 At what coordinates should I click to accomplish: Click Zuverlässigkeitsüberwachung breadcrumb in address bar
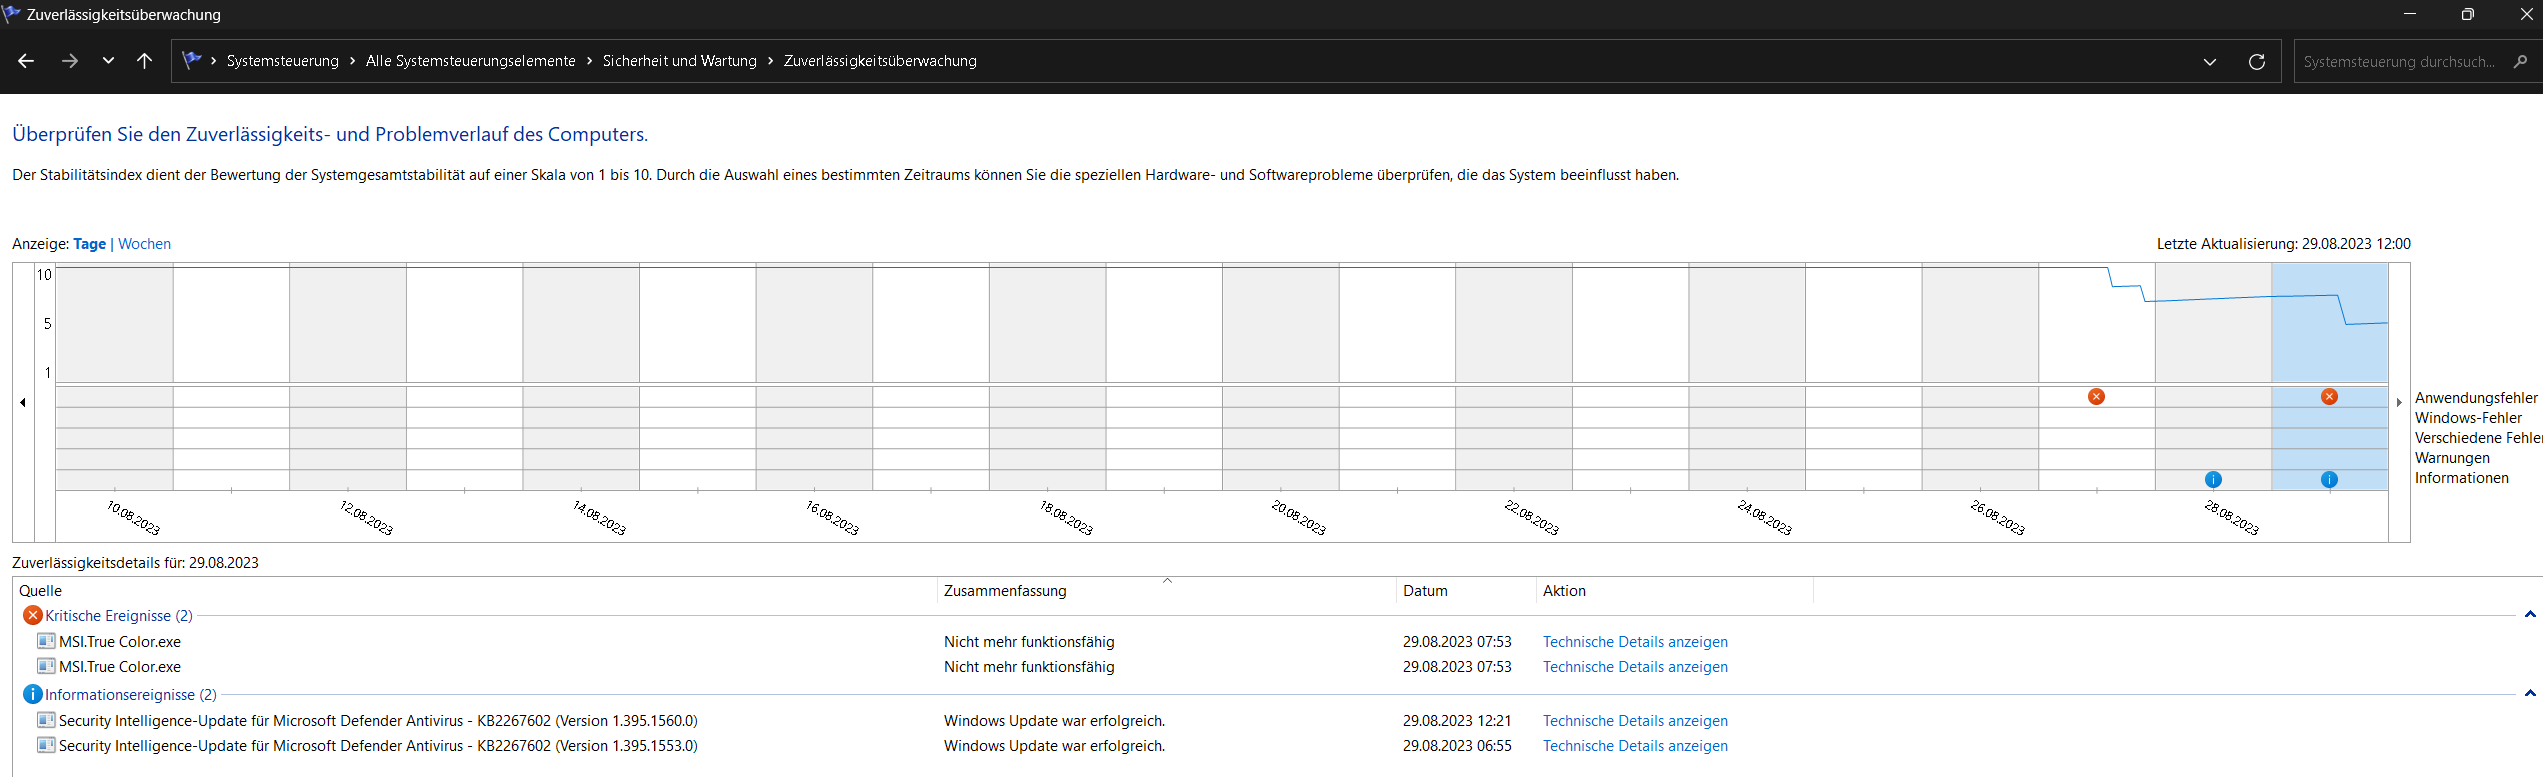pyautogui.click(x=880, y=61)
